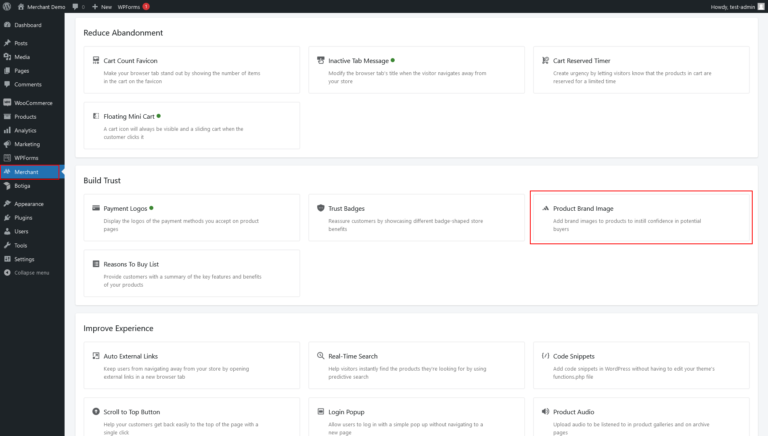This screenshot has width=768, height=436.
Task: Click the Media icon in sidebar
Action: coord(7,57)
